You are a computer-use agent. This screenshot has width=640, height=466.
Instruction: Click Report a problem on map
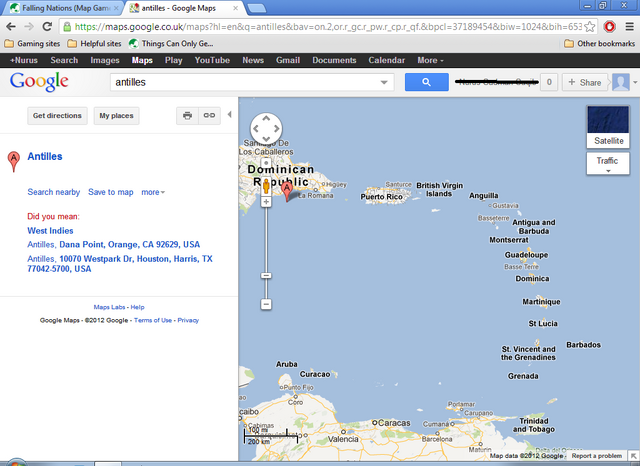pyautogui.click(x=597, y=456)
